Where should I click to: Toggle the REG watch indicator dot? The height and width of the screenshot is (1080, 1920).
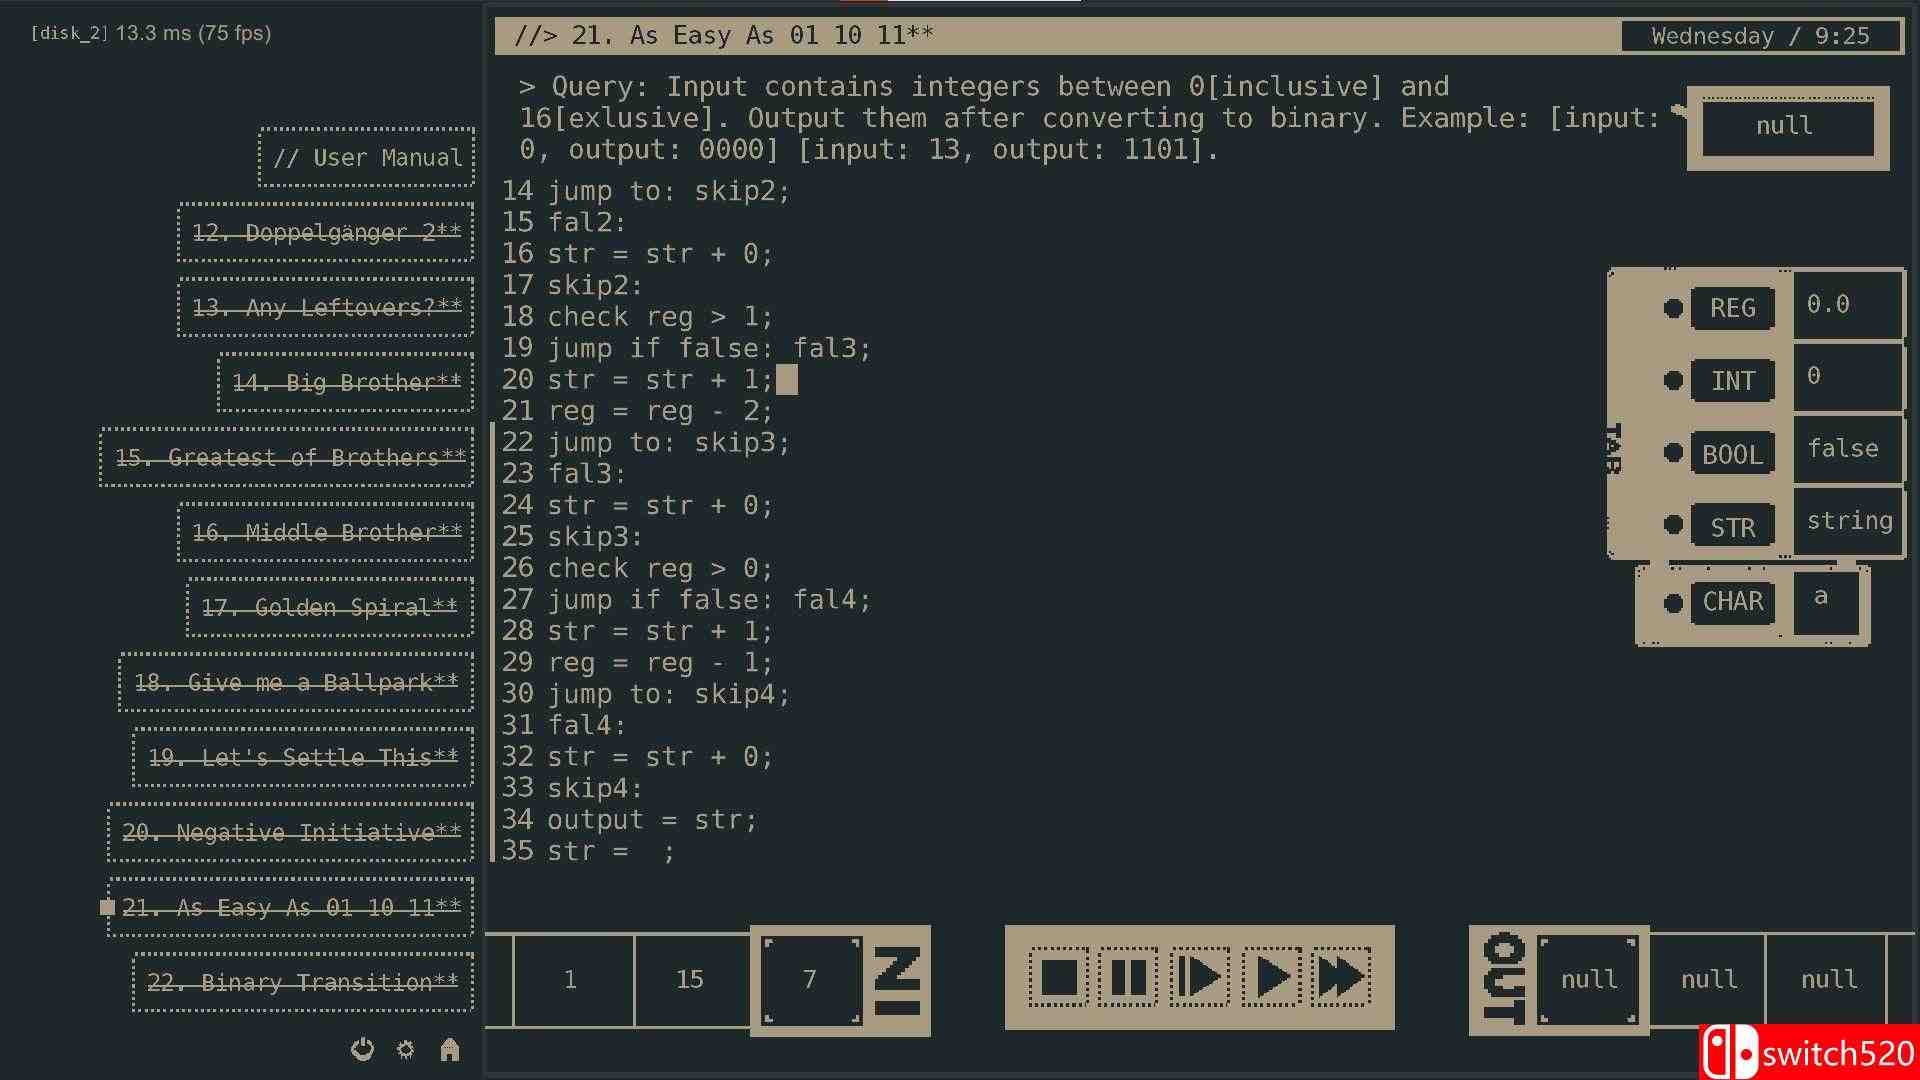point(1671,309)
